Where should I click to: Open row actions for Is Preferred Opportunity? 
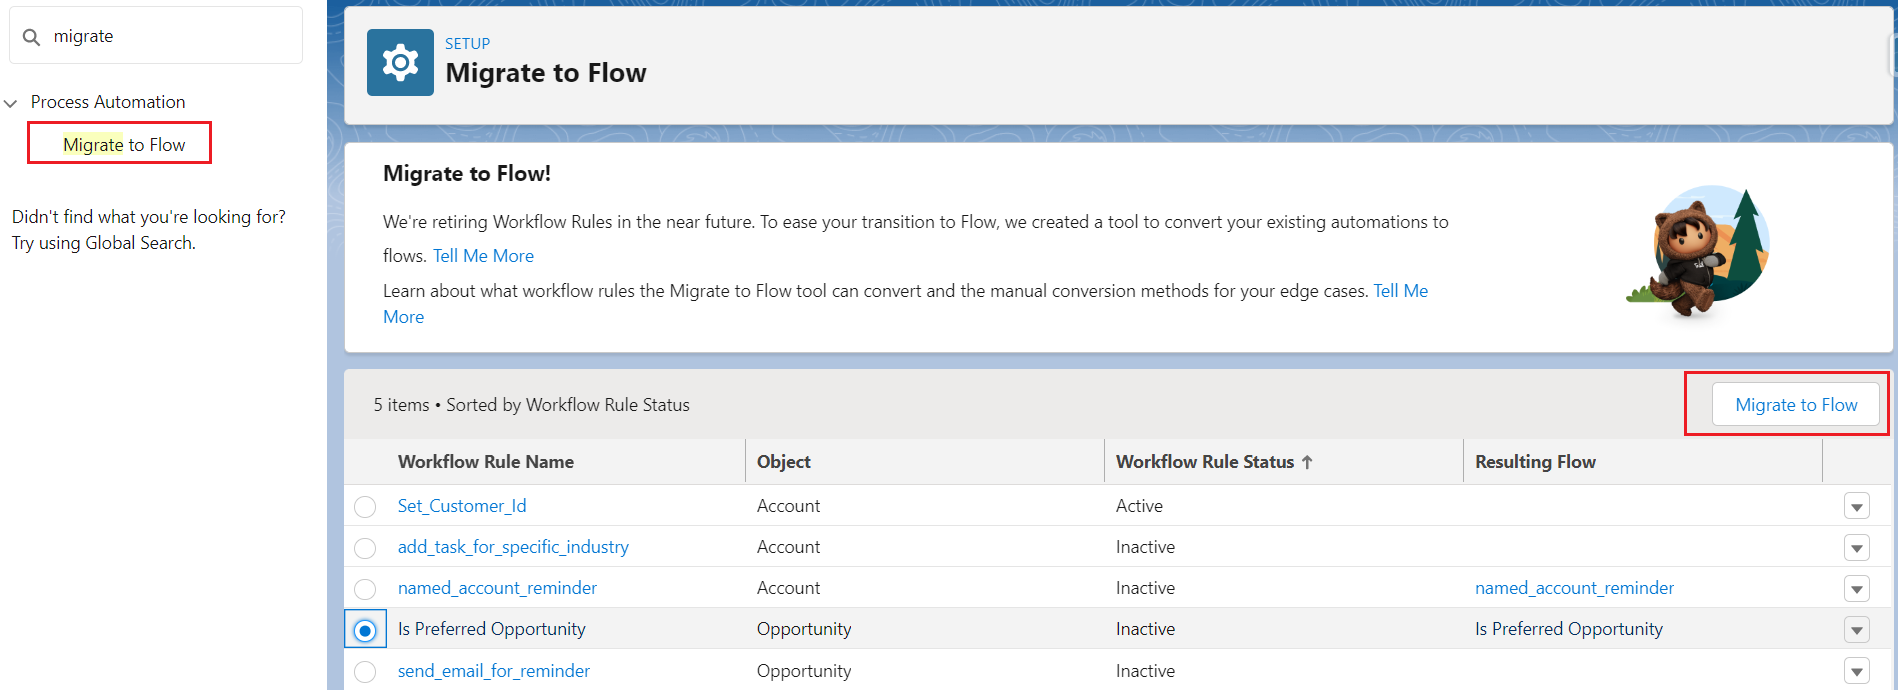(1856, 630)
